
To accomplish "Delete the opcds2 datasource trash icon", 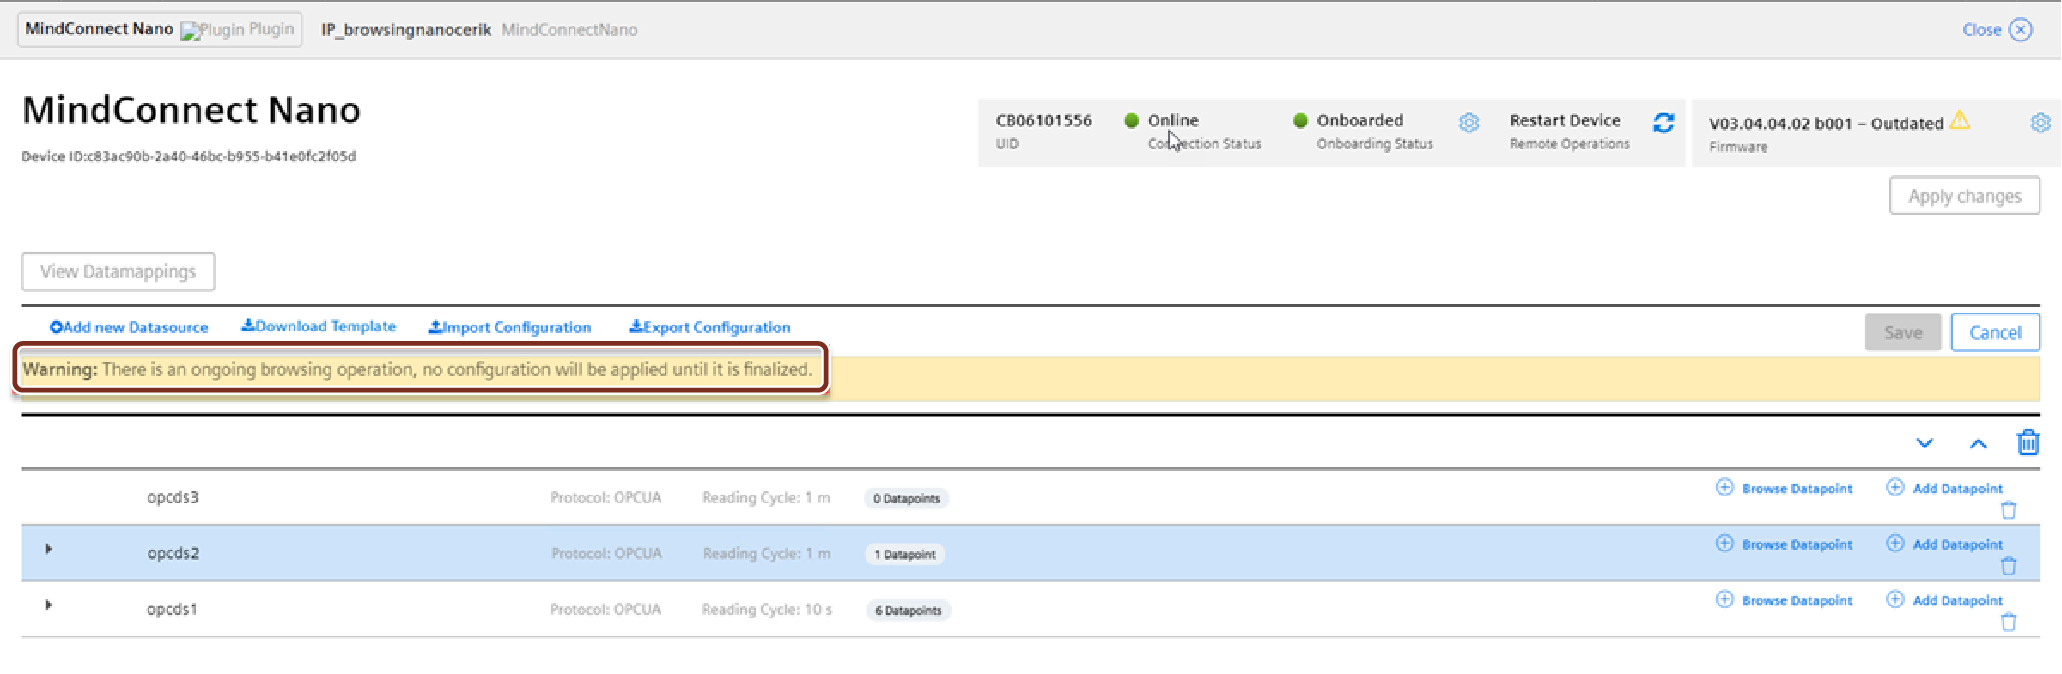I will (2008, 567).
